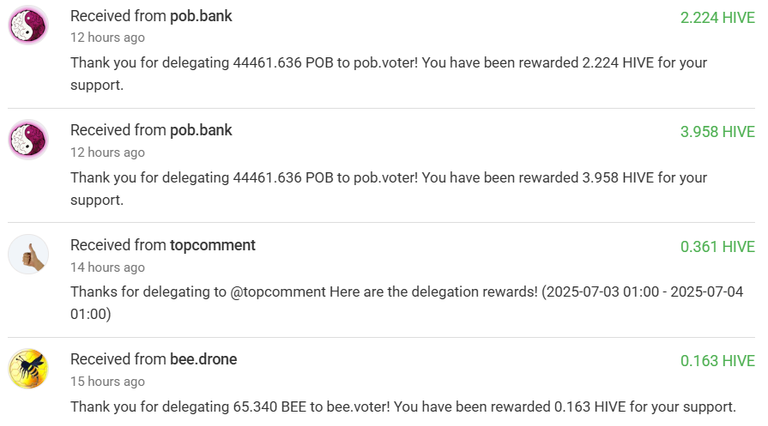Click 12 hours ago under the 3.958 HIVE transfer

pos(107,152)
